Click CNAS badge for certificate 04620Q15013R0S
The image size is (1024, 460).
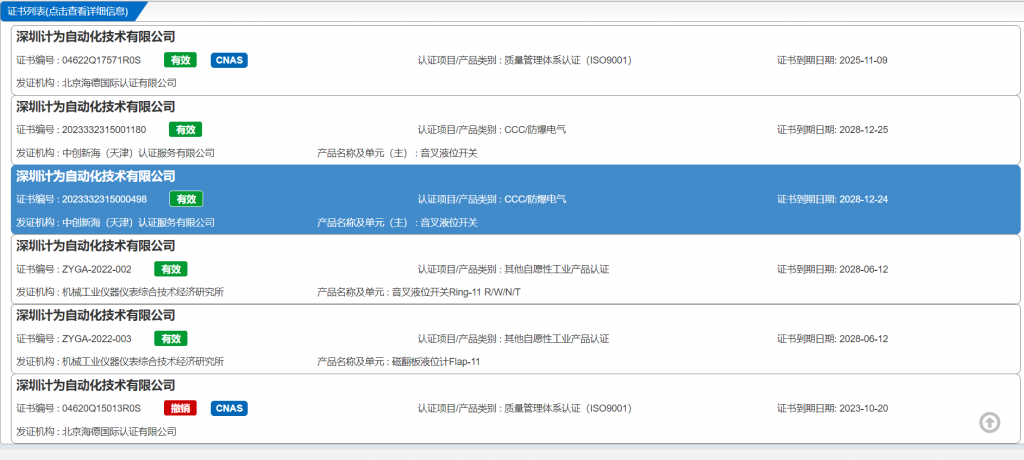(229, 408)
